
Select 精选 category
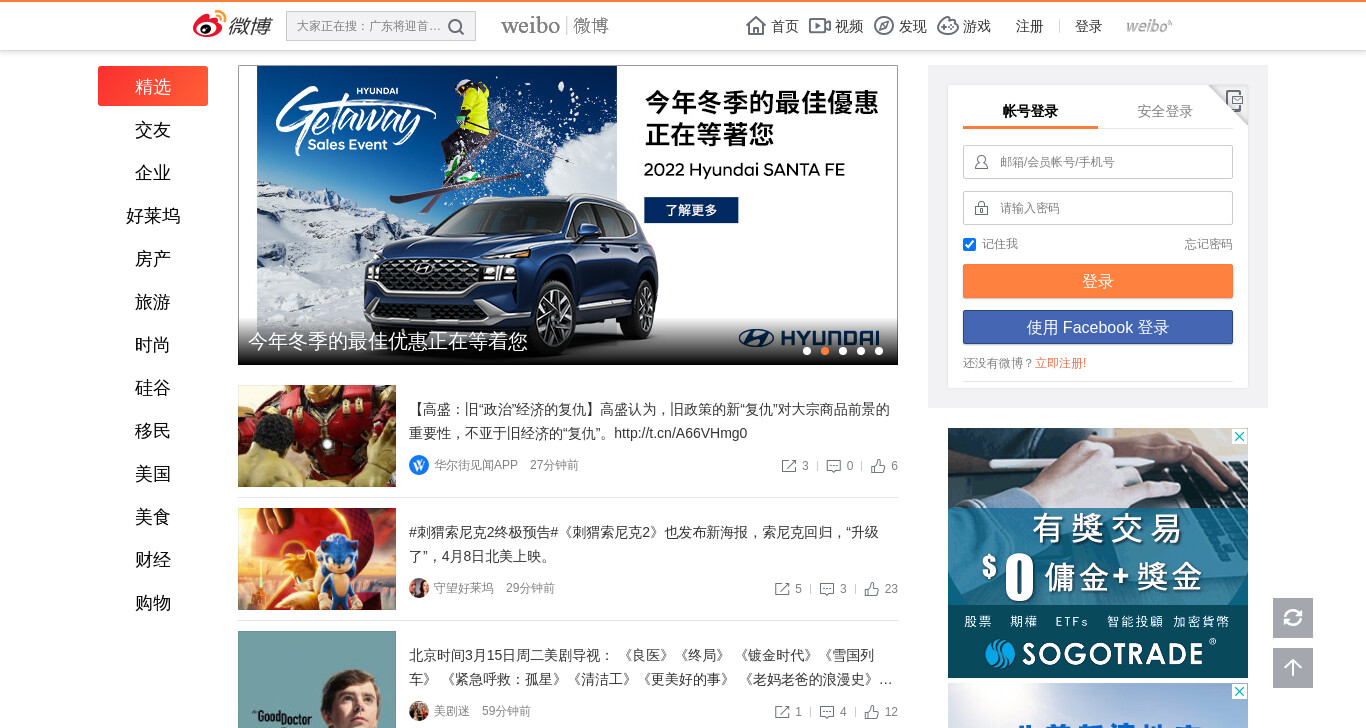click(153, 86)
